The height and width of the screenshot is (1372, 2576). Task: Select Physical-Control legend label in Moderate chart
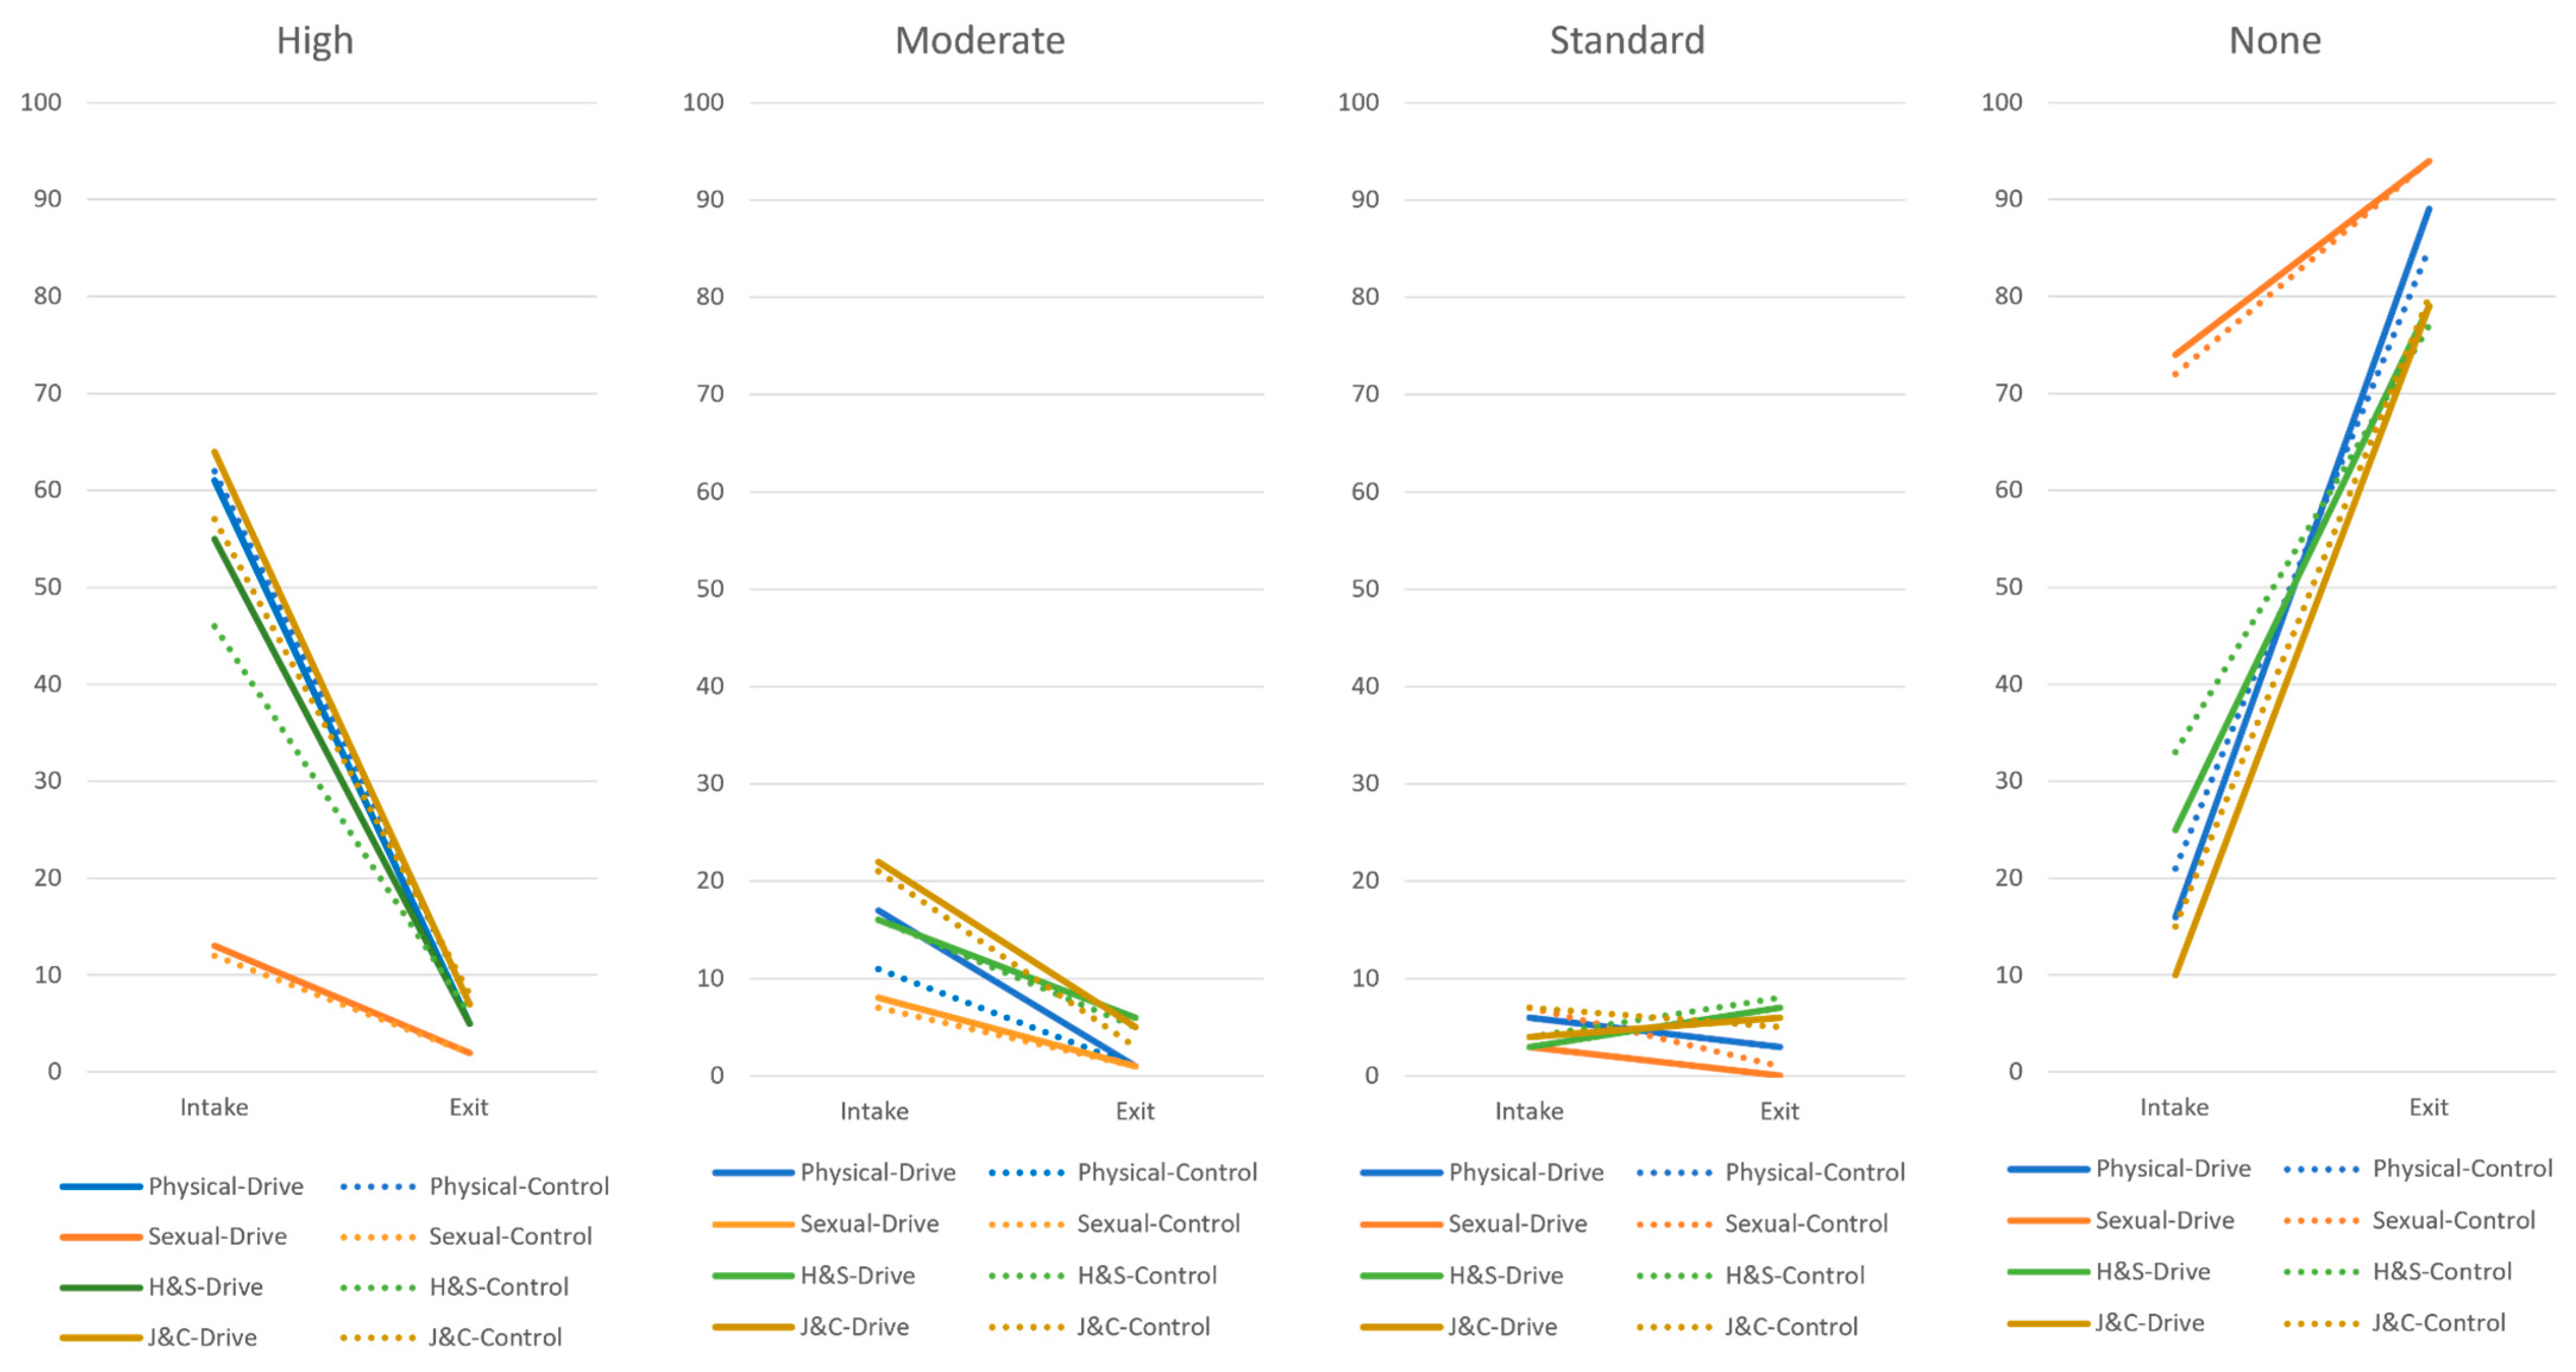coord(1167,1172)
